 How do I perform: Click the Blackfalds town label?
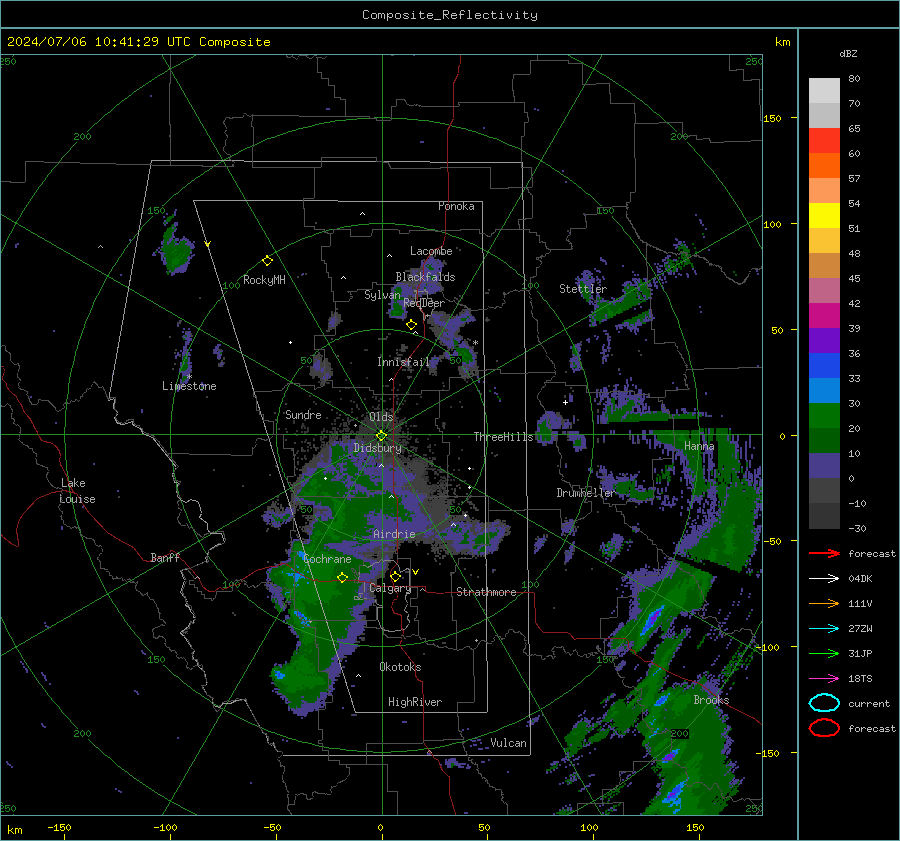[x=425, y=277]
